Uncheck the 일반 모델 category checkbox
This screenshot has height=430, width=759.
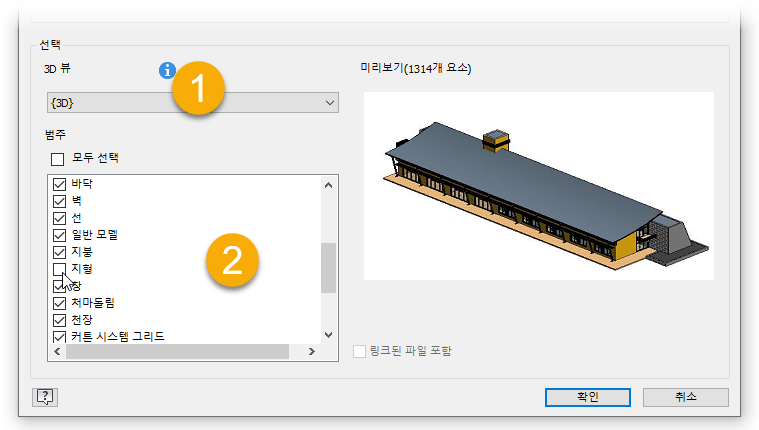tap(60, 235)
